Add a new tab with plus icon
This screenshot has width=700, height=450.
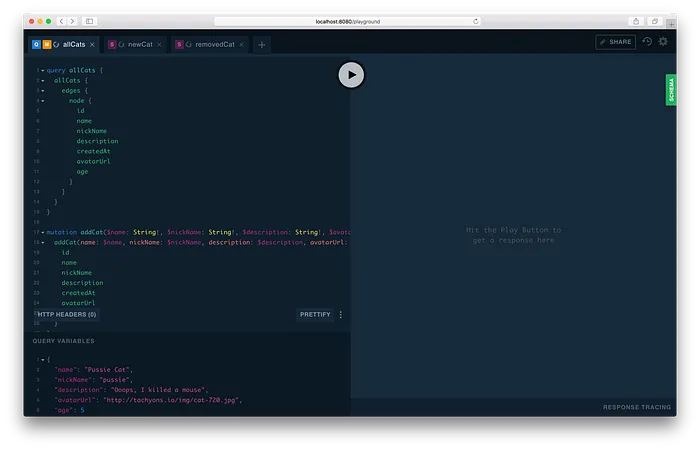(262, 45)
